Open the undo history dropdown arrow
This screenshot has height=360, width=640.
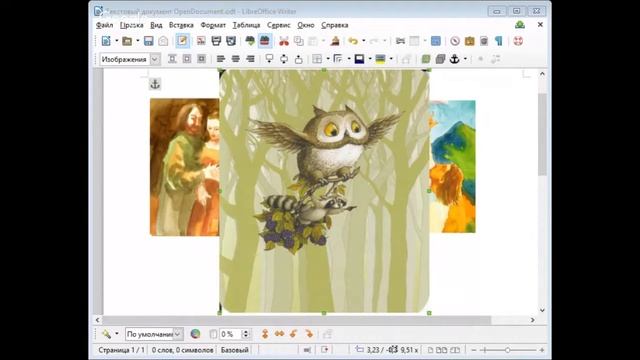(363, 41)
